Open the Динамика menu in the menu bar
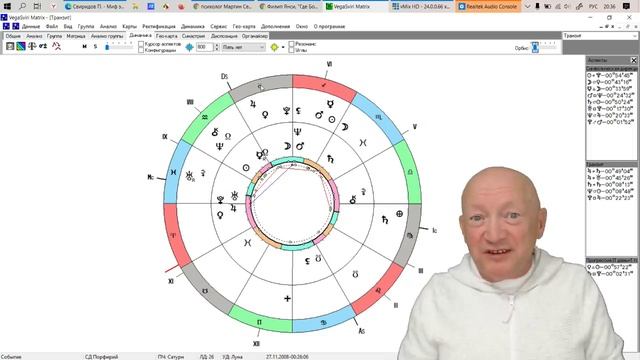This screenshot has width=640, height=360. 193,27
